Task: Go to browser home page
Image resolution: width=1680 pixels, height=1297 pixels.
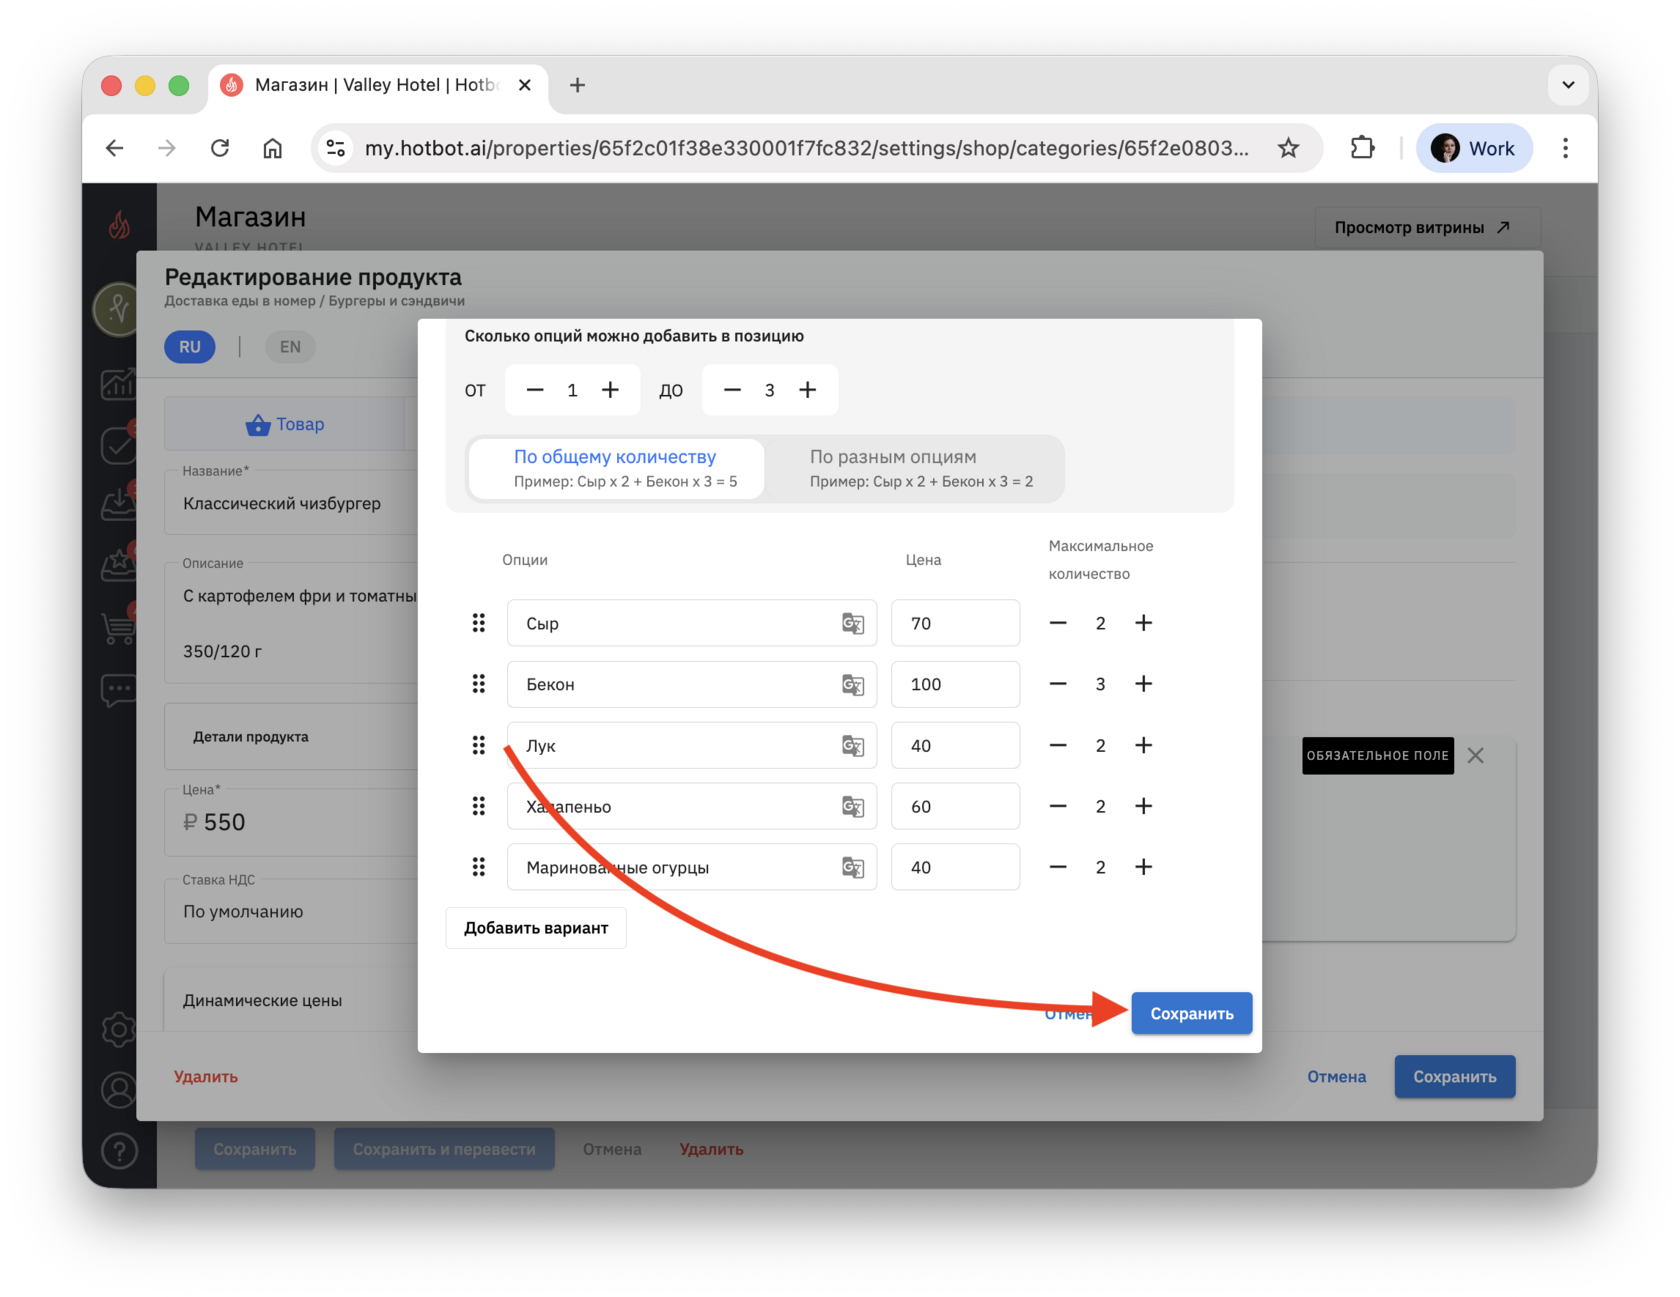Action: click(272, 148)
